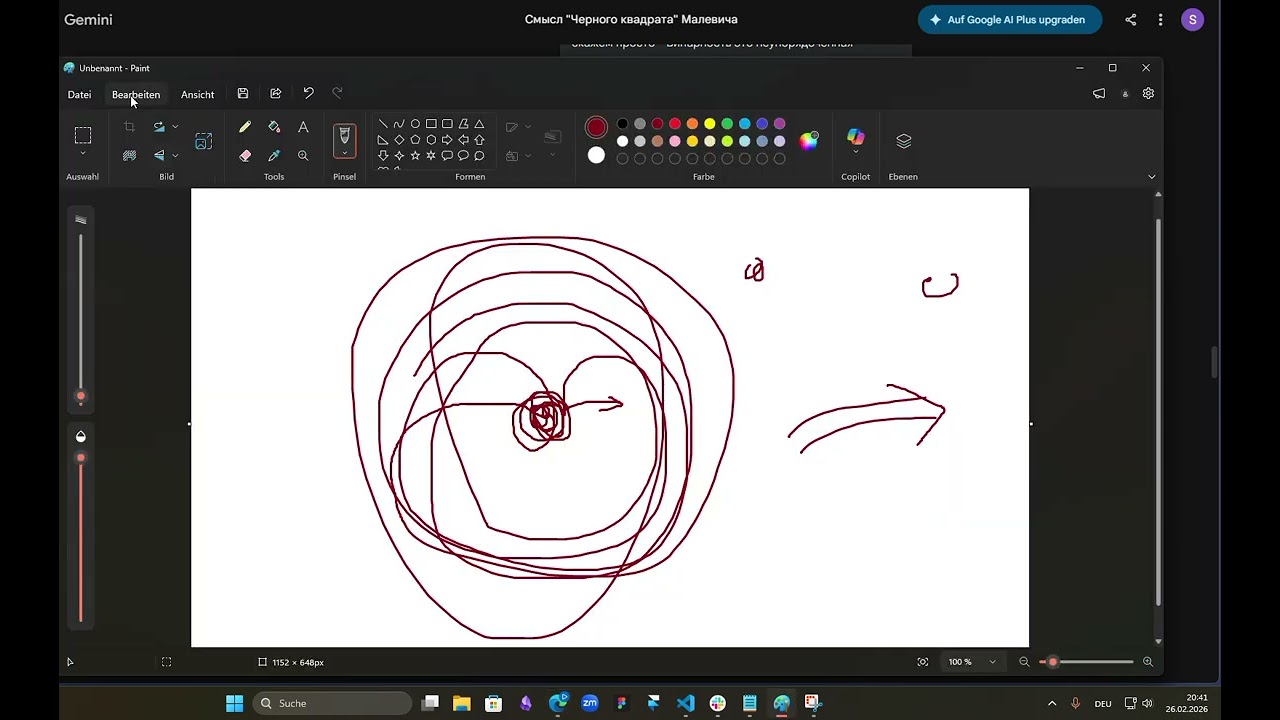This screenshot has width=1280, height=720.
Task: Select the Fill bucket tool
Action: (x=274, y=127)
